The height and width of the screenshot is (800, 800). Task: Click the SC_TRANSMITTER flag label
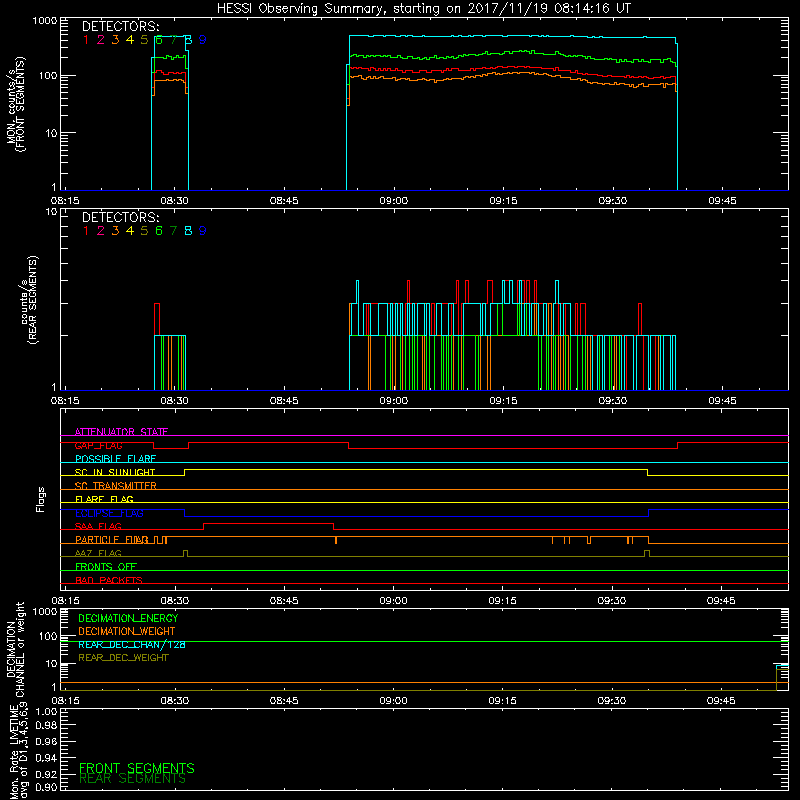pyautogui.click(x=116, y=486)
